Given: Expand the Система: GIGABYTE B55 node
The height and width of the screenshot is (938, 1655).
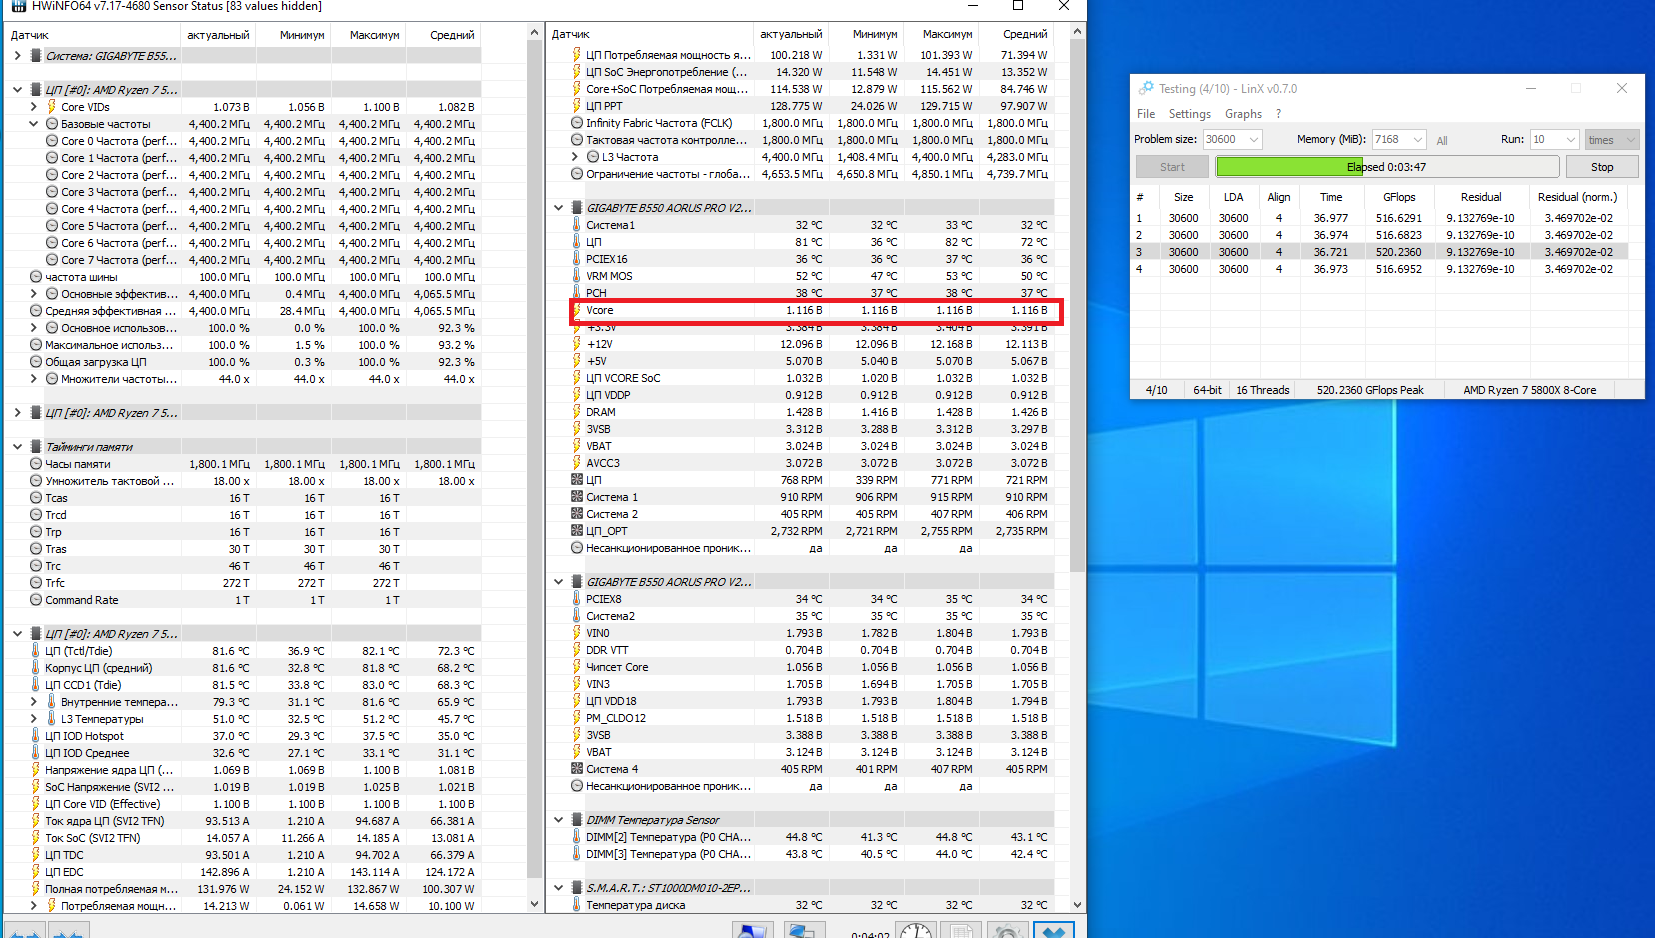Looking at the screenshot, I should (17, 56).
